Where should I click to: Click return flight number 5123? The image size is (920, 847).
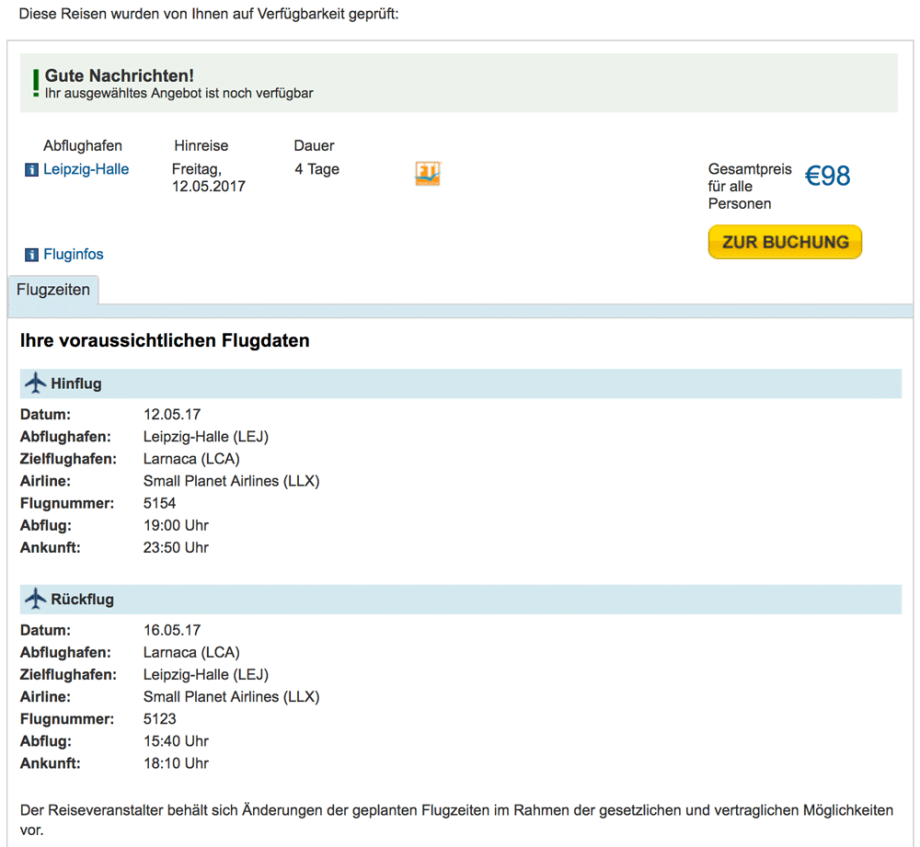click(160, 719)
